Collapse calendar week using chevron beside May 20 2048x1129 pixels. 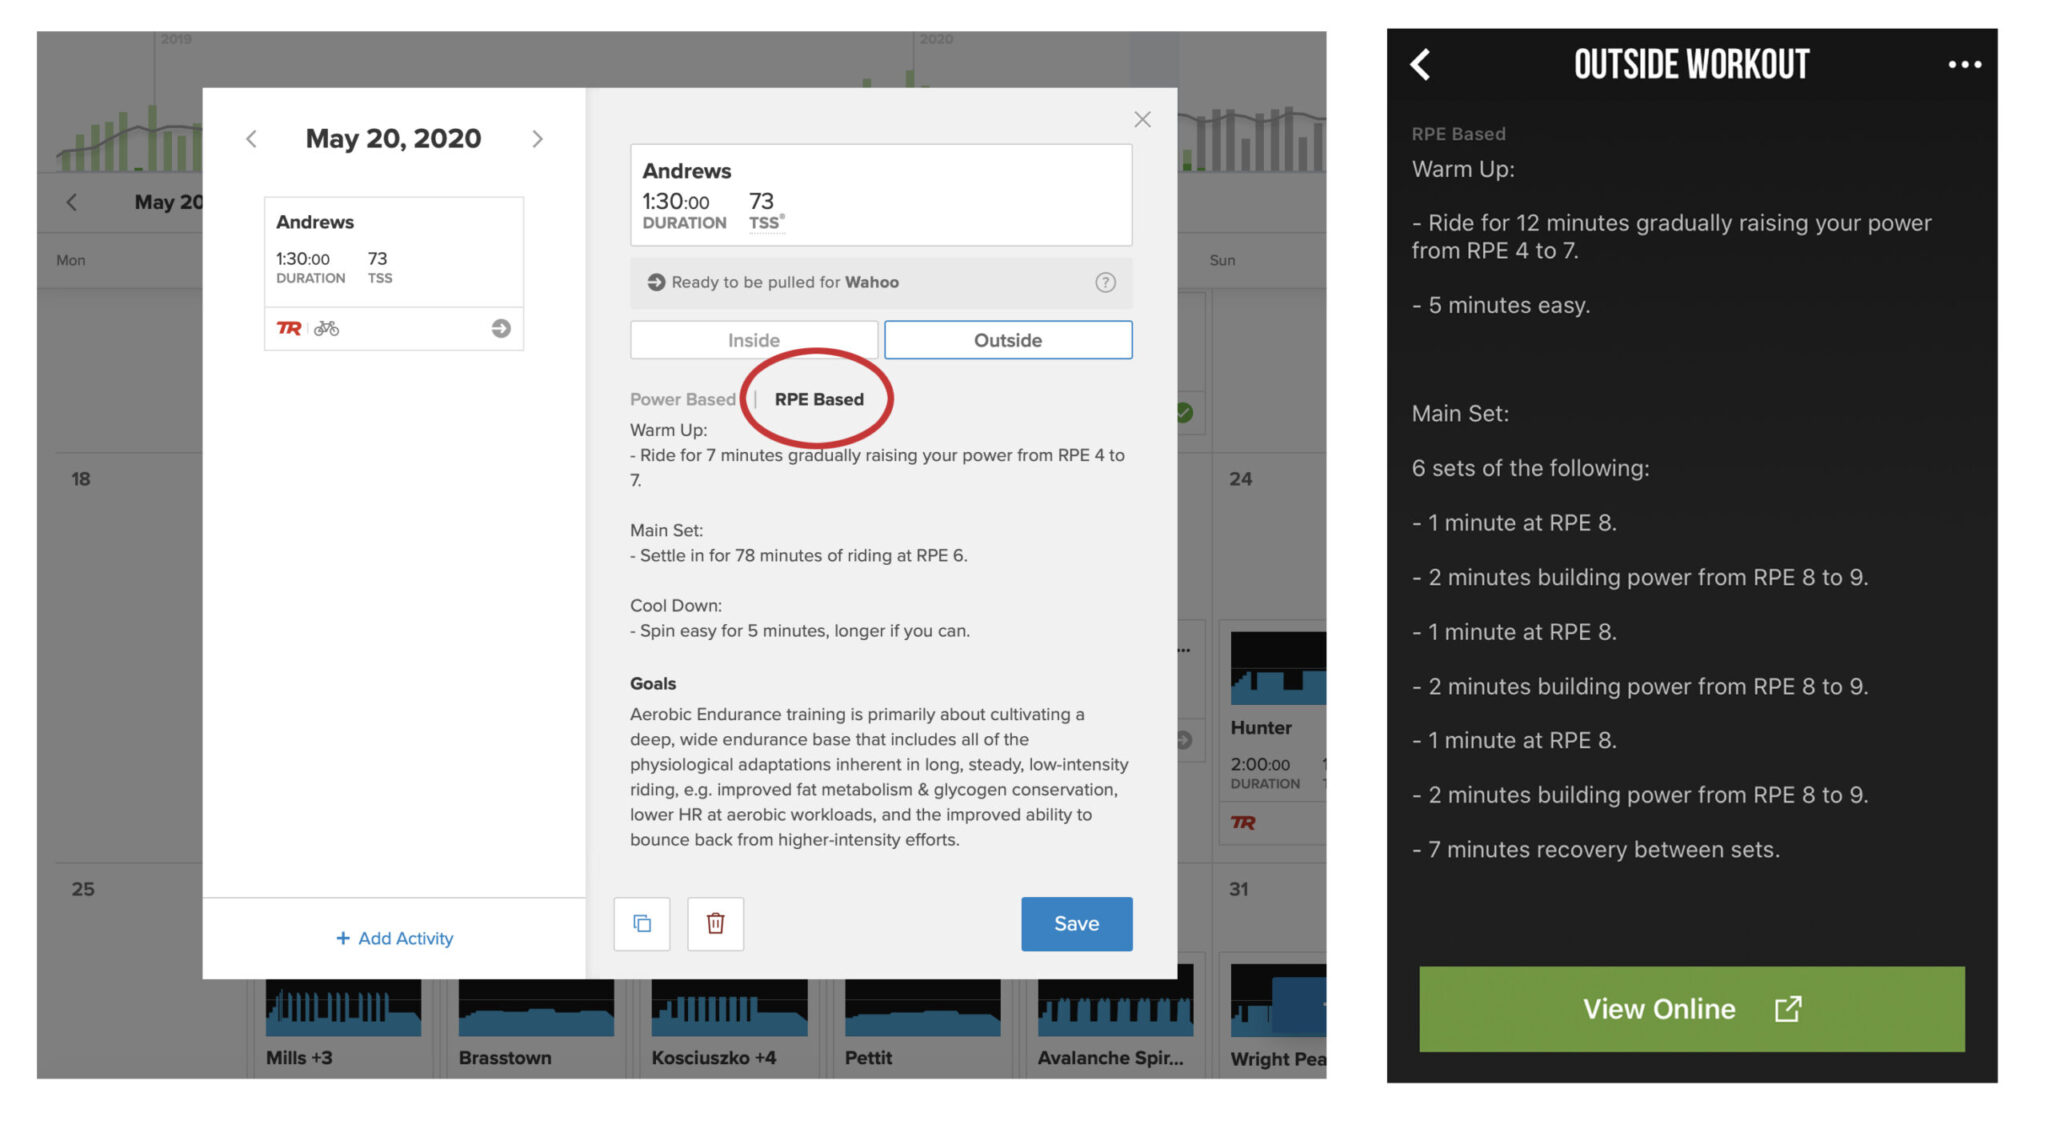click(72, 202)
